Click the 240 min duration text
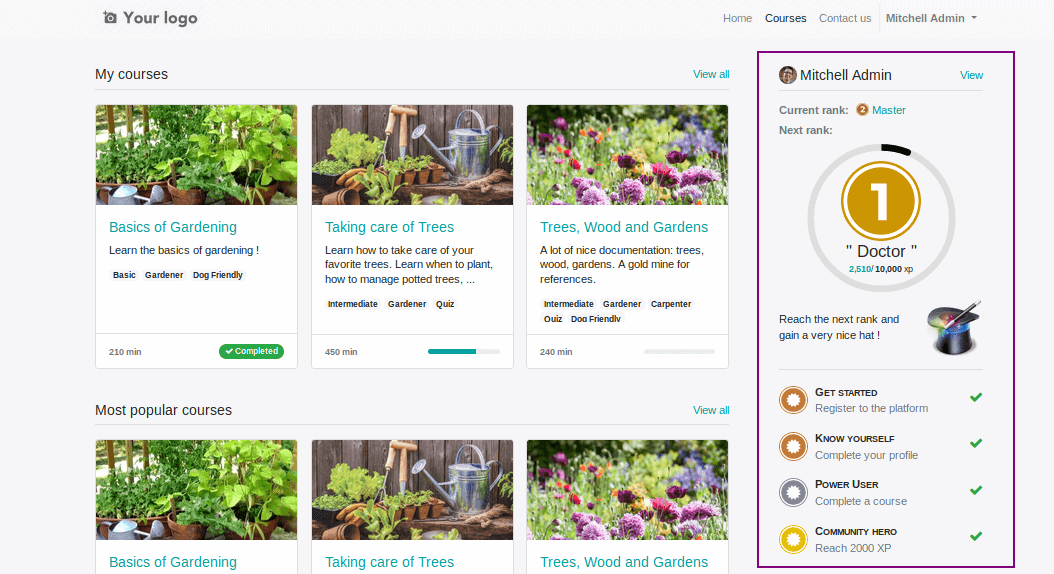Viewport: 1054px width, 574px height. coord(556,352)
